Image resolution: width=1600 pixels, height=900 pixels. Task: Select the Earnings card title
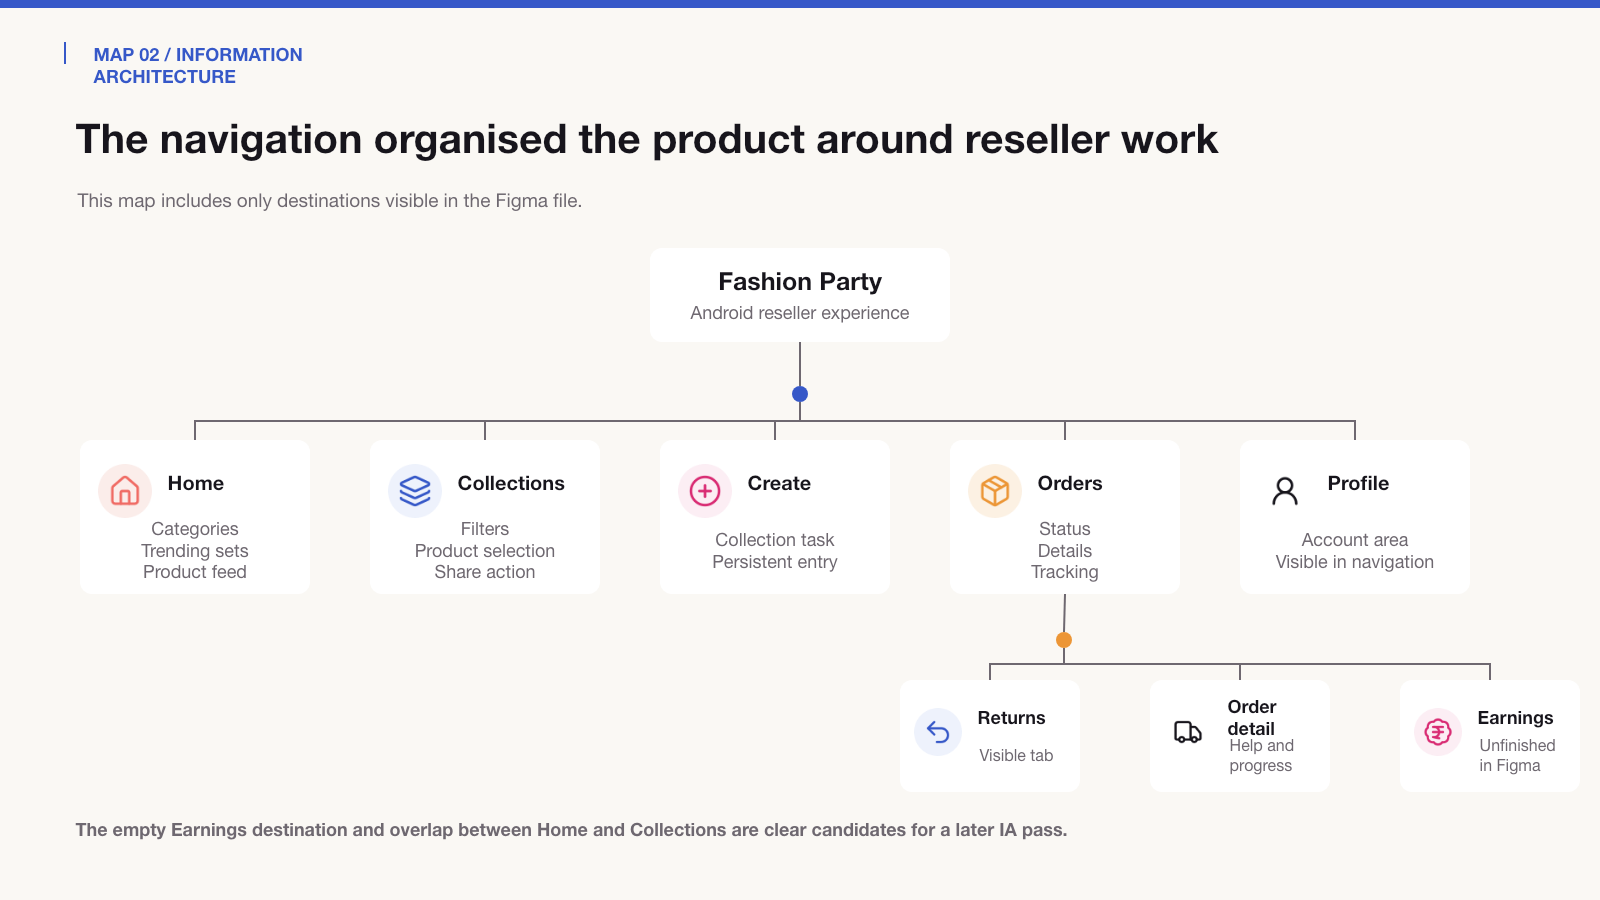(x=1515, y=718)
